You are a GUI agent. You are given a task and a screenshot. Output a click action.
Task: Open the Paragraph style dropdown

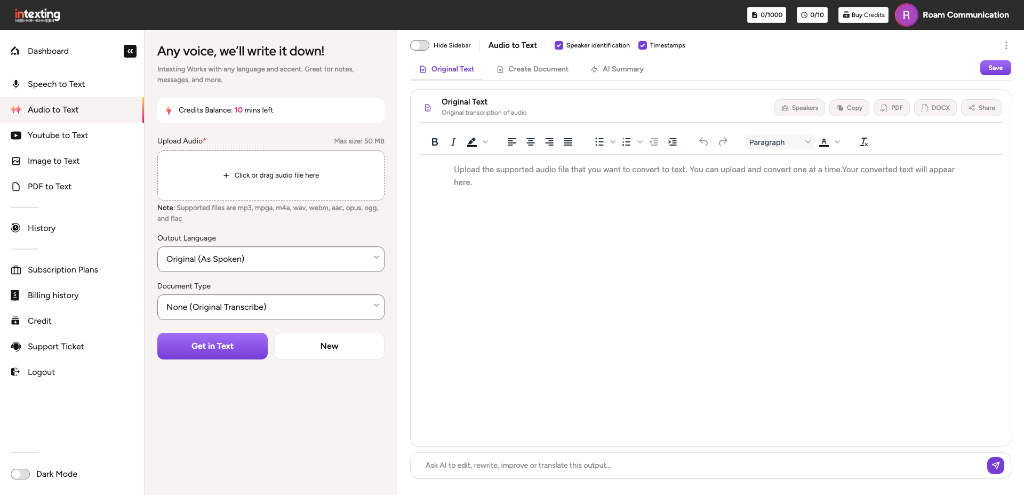click(x=780, y=142)
